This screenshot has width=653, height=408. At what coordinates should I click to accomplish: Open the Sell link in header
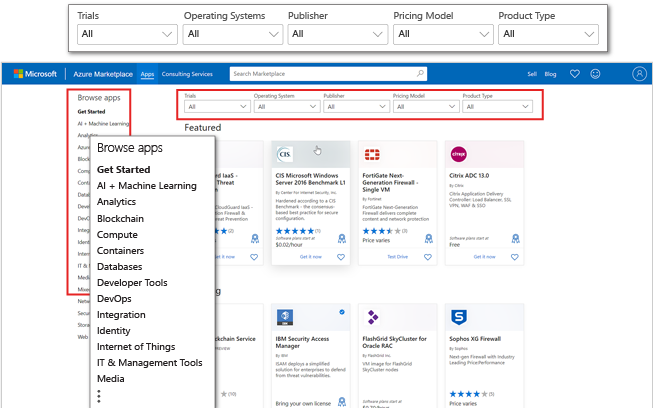532,74
